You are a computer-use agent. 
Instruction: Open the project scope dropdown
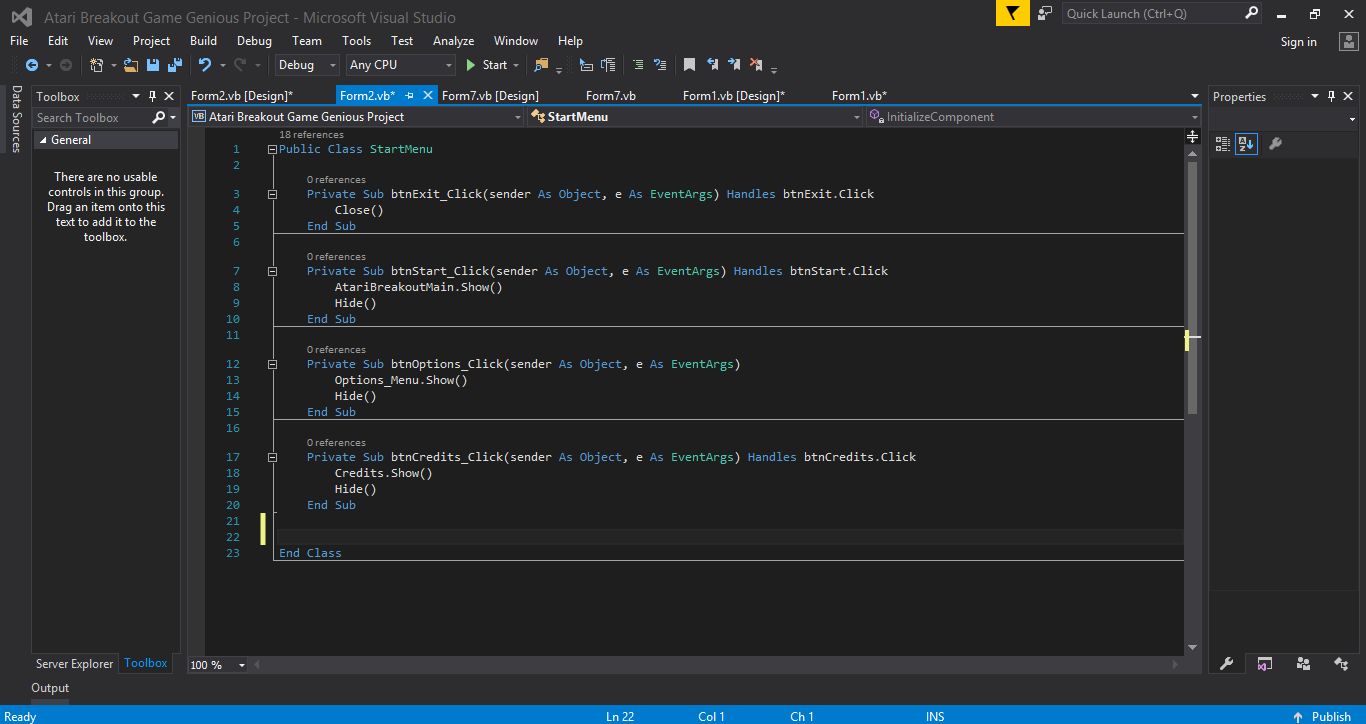click(x=356, y=117)
